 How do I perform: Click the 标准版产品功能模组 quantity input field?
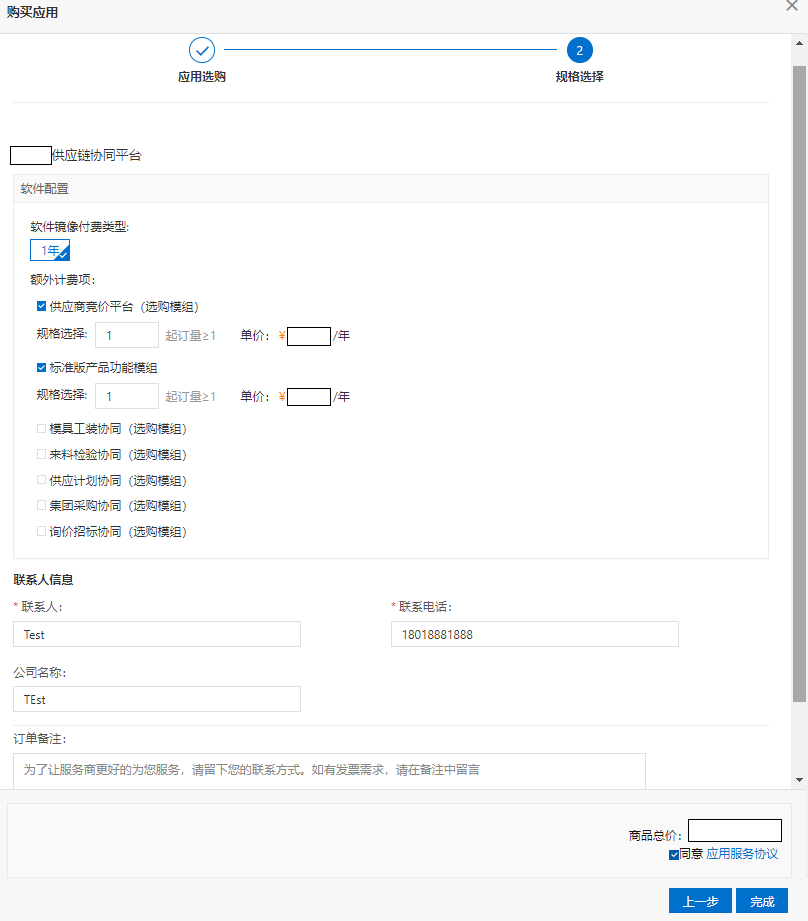pyautogui.click(x=127, y=396)
